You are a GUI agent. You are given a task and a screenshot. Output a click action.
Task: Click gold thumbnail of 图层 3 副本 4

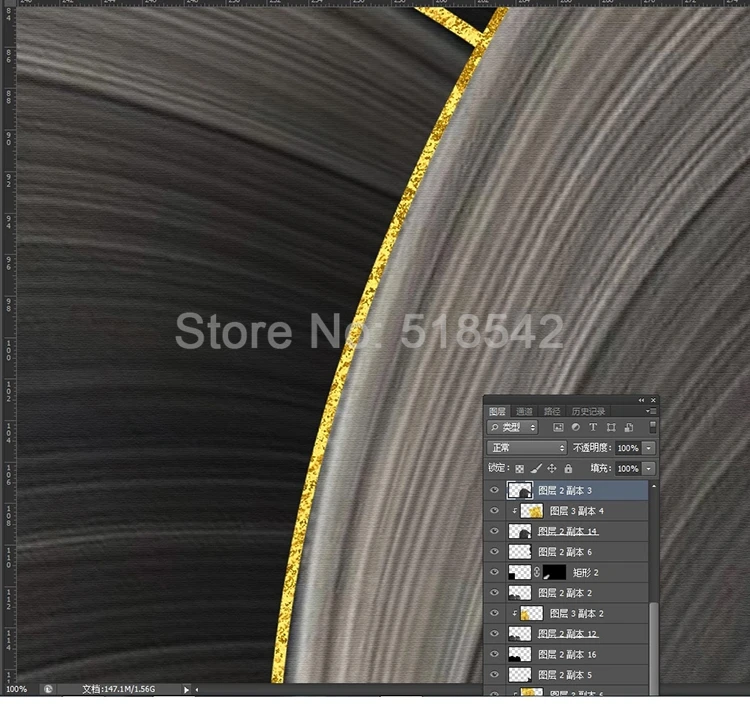click(531, 511)
